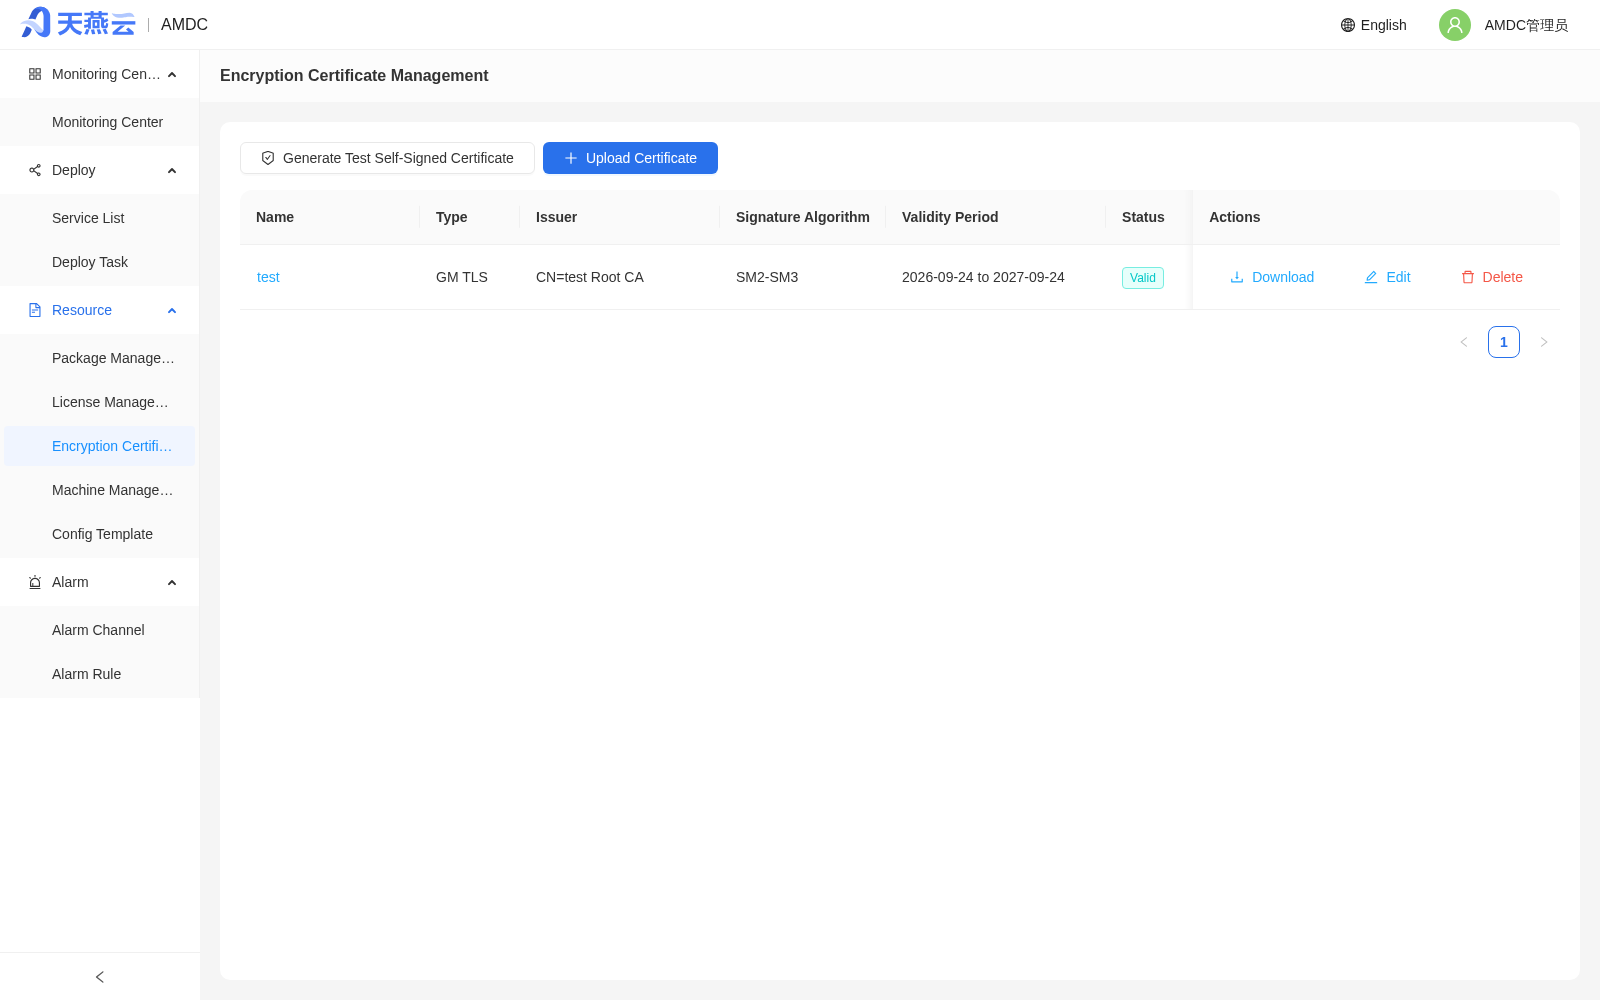Click the Deploy share-nodes icon

[35, 170]
